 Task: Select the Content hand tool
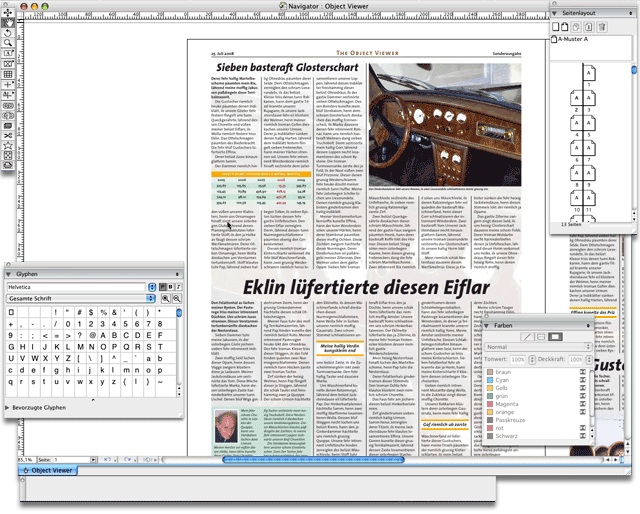coord(8,23)
